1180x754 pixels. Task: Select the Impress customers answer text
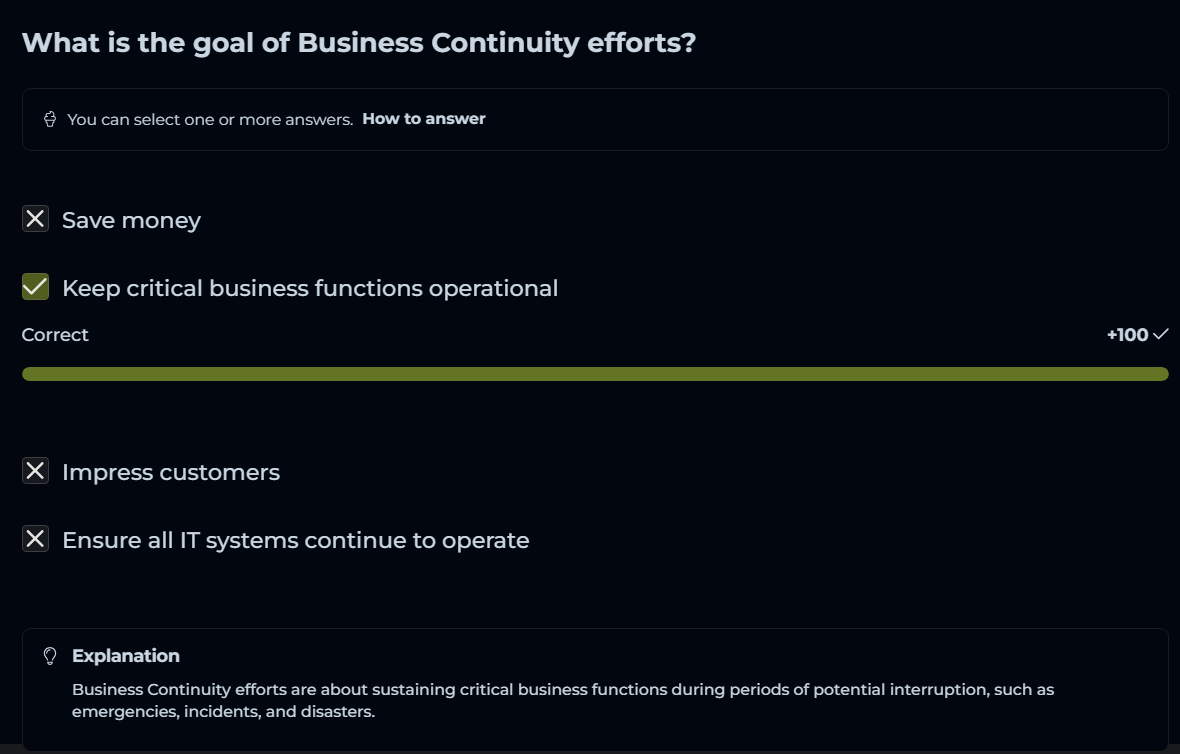(171, 472)
